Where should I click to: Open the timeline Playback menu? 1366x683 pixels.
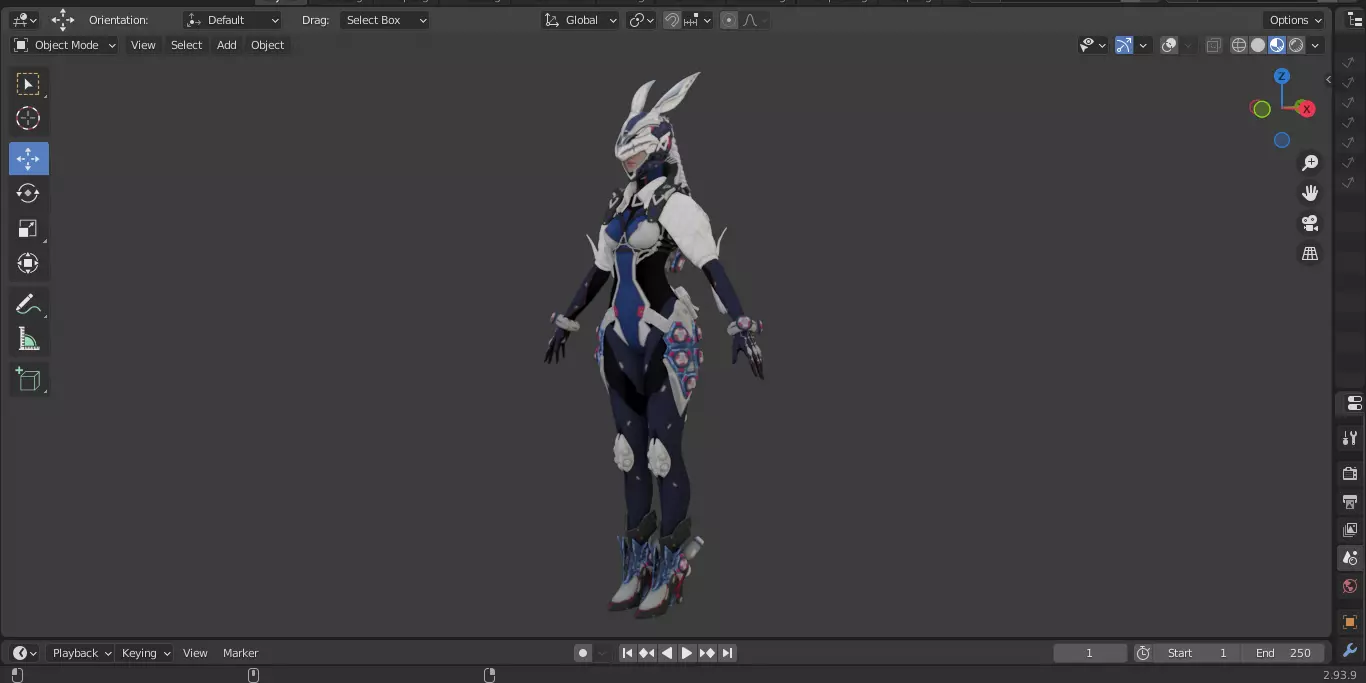81,653
